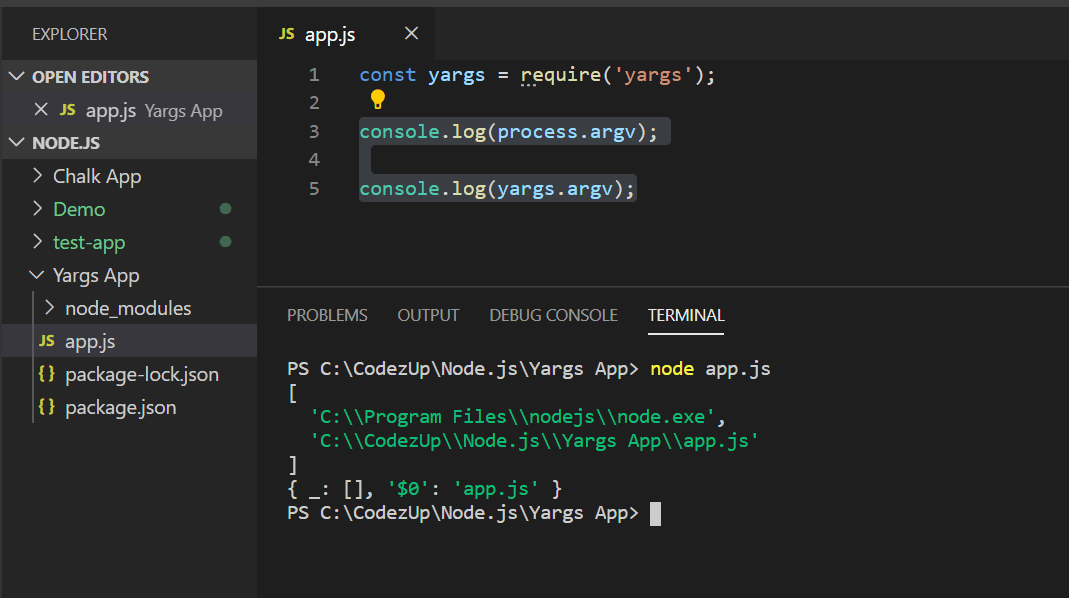Click the package-lock.json braces icon
Viewport: 1069px width, 598px height.
point(46,374)
